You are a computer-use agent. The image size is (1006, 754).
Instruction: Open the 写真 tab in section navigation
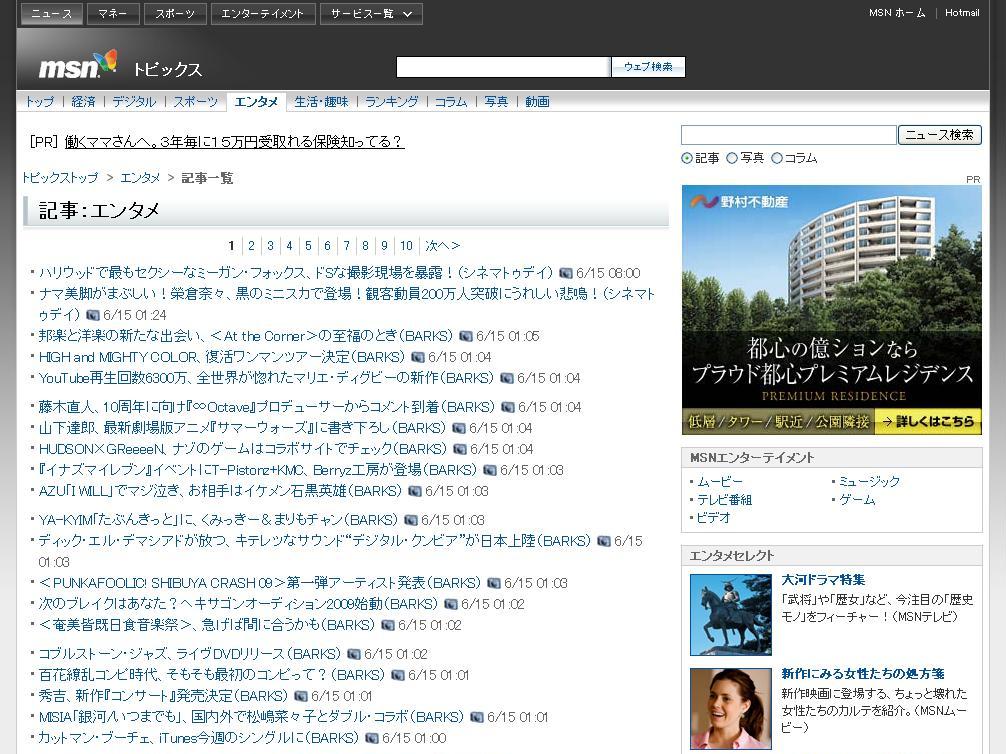pyautogui.click(x=496, y=101)
